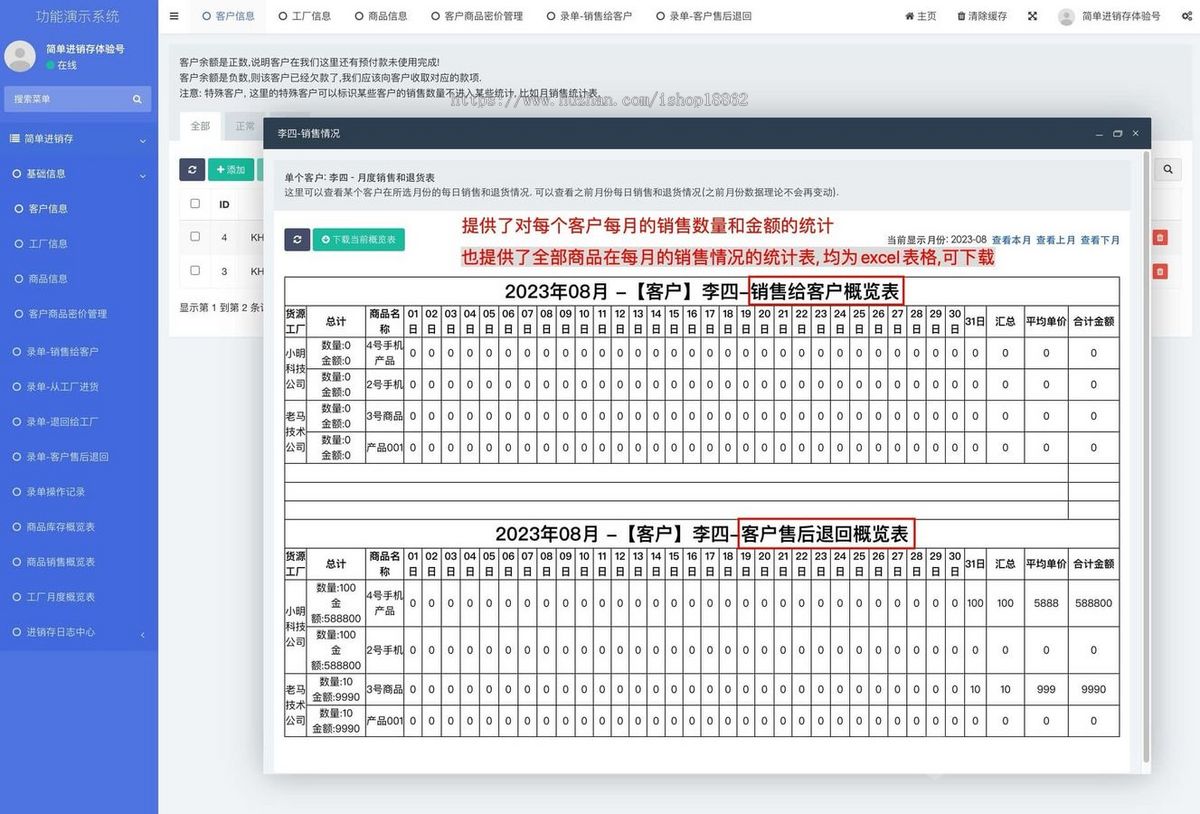Click the trash icon for row ID 4
1200x814 pixels.
pos(1158,237)
